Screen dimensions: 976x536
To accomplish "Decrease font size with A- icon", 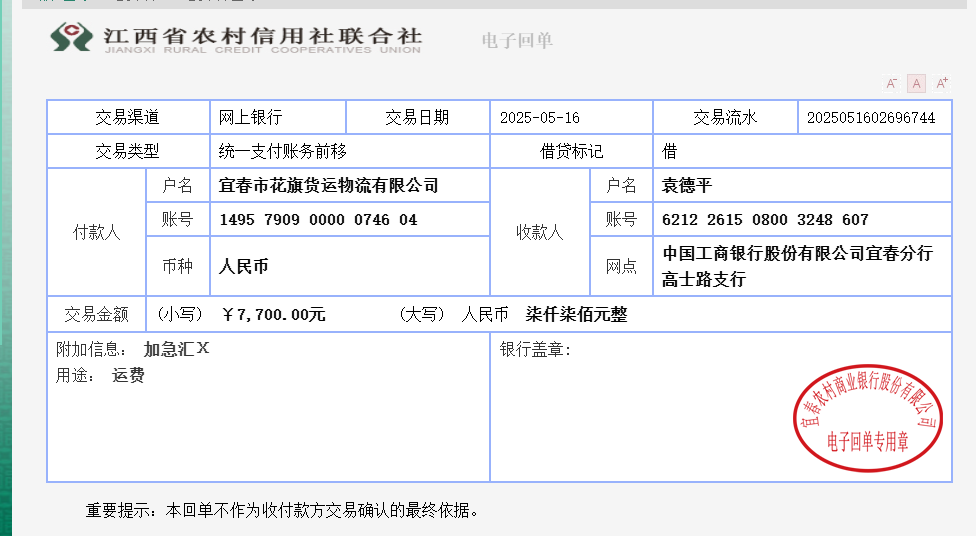I will click(891, 83).
